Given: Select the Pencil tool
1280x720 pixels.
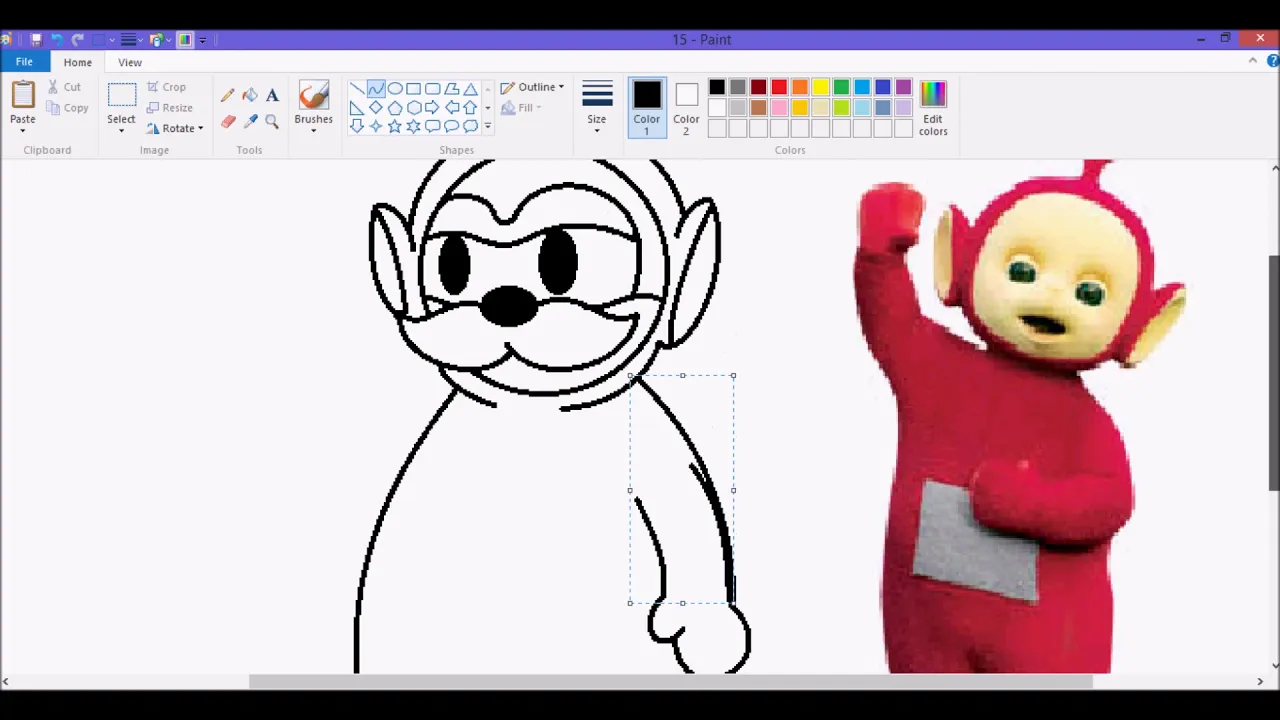Looking at the screenshot, I should click(x=228, y=95).
